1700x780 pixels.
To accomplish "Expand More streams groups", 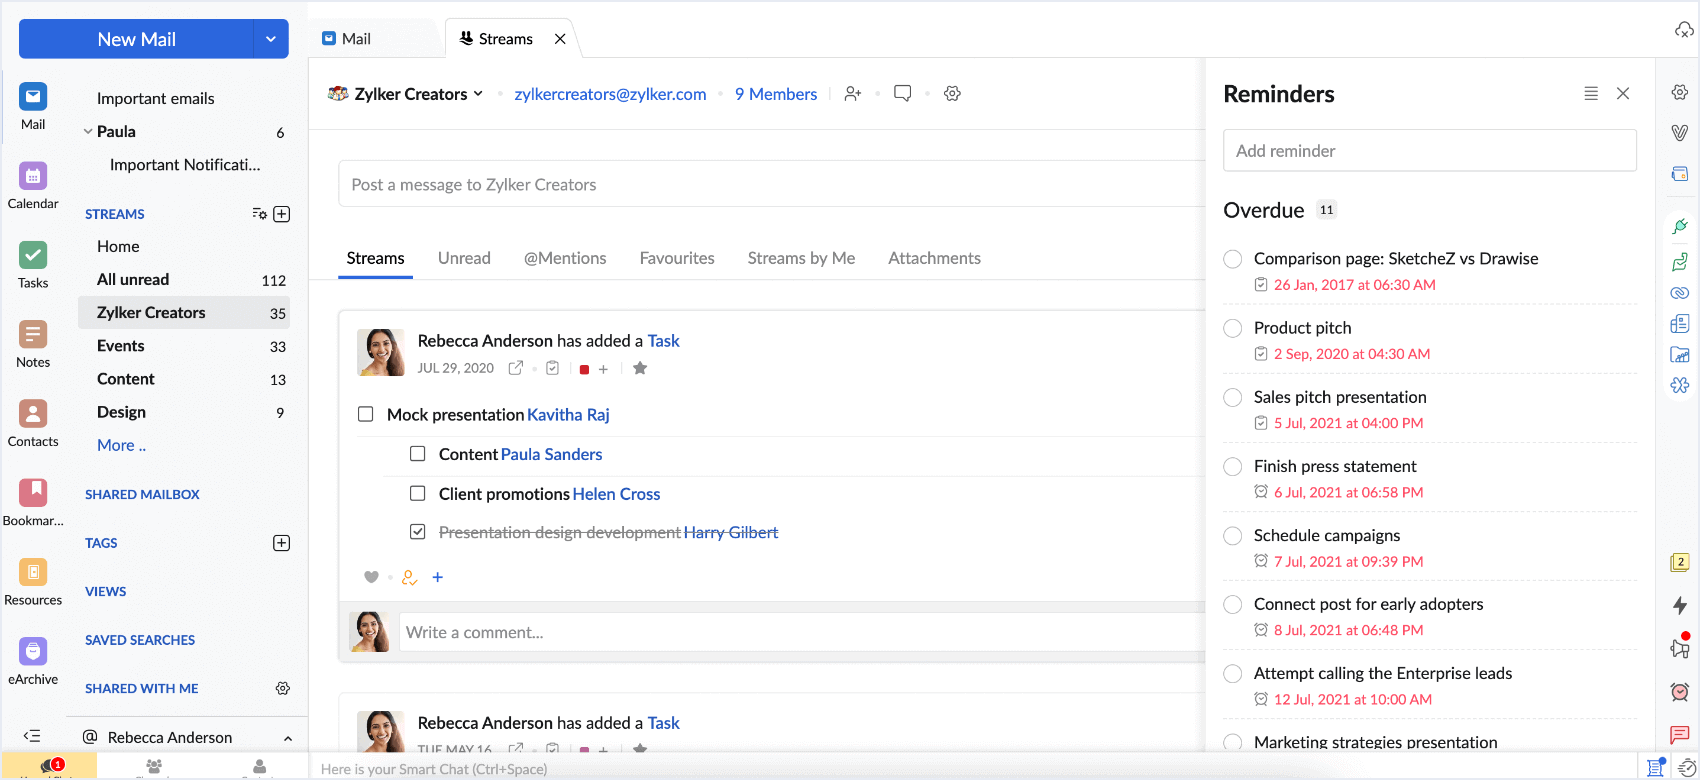I will (x=121, y=445).
